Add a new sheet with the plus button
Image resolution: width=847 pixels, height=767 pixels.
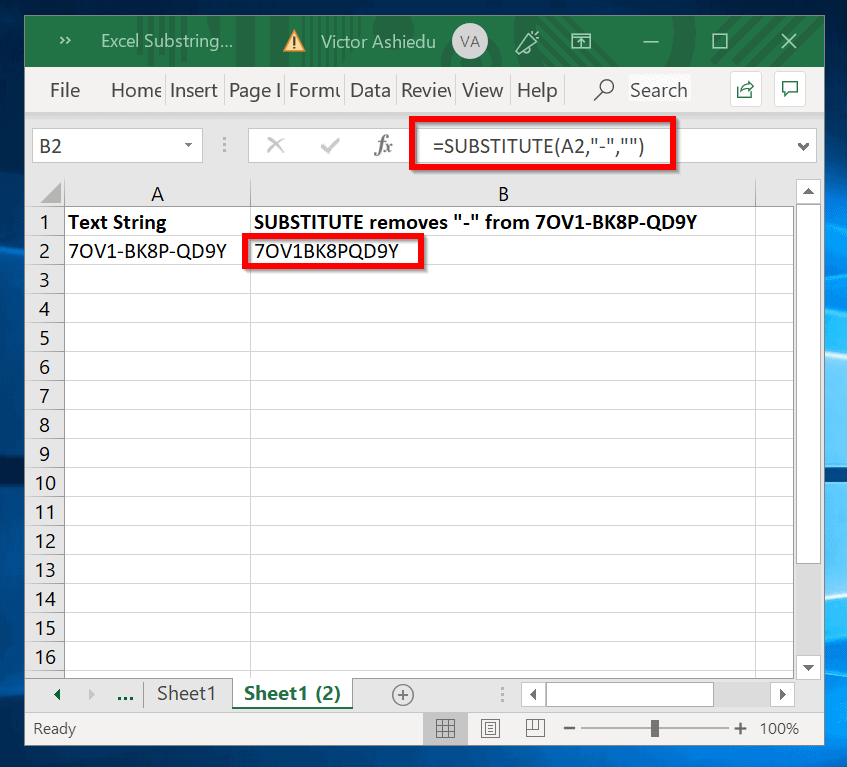click(402, 694)
